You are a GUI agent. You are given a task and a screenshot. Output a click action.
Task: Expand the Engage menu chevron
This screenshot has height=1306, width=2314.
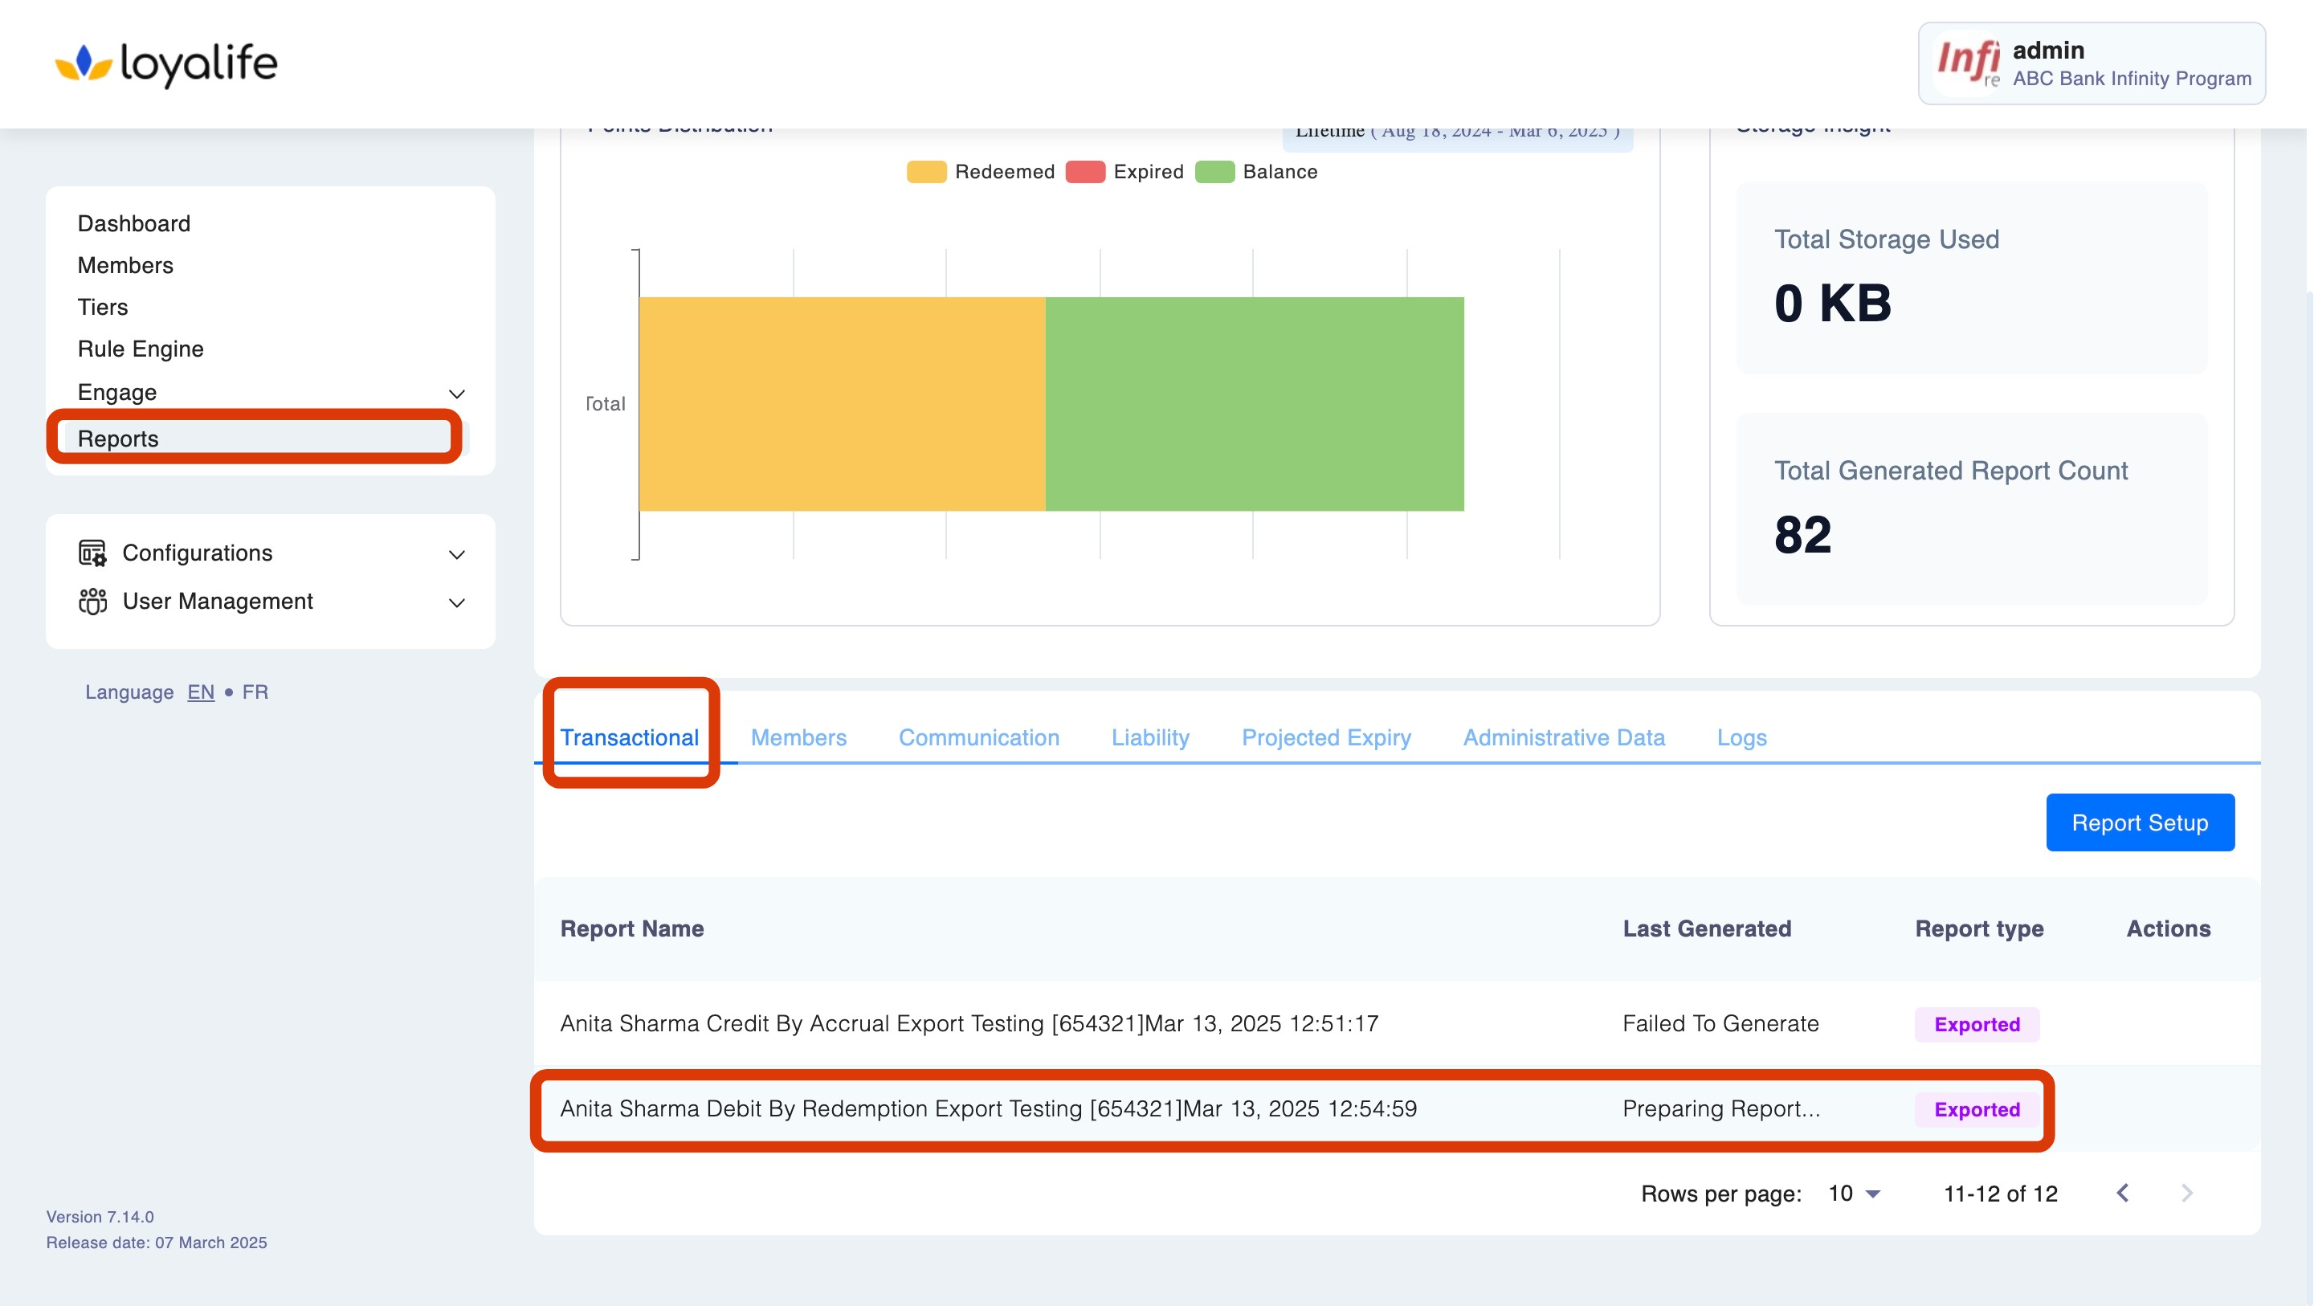(x=457, y=393)
